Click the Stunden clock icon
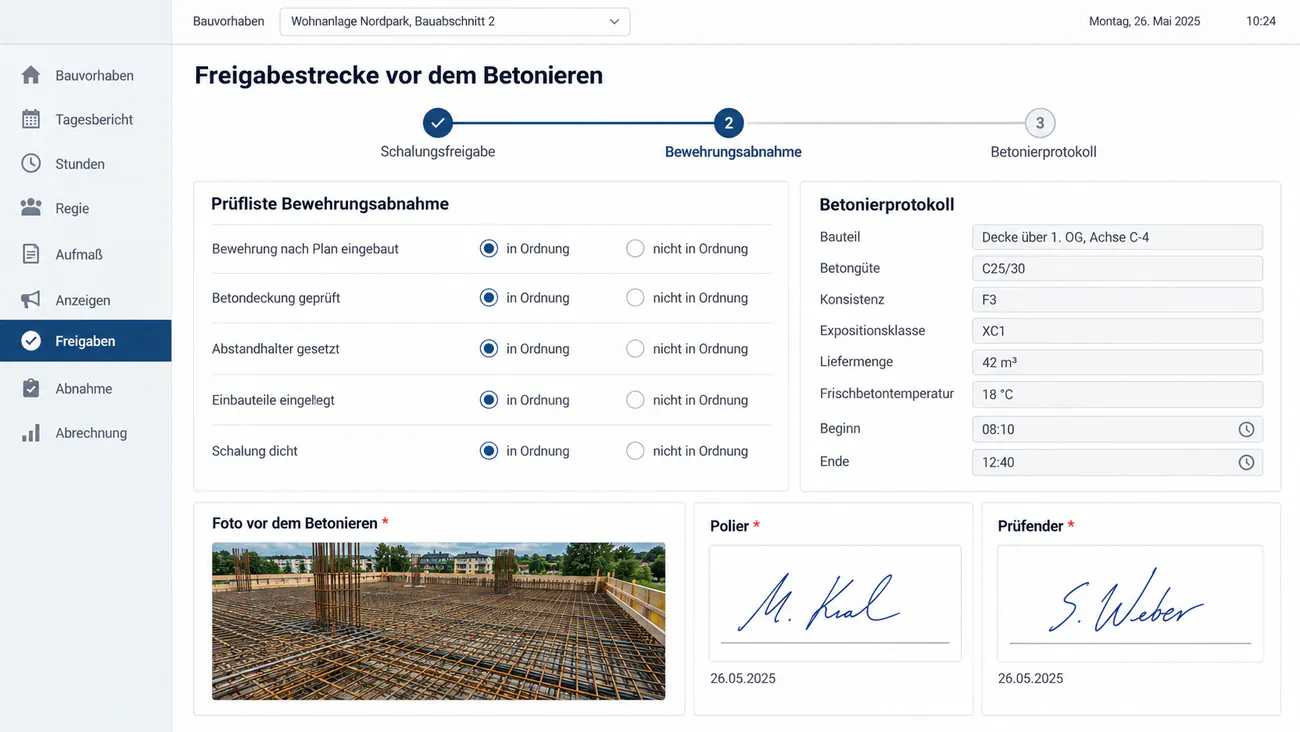The height and width of the screenshot is (732, 1300). coord(31,163)
